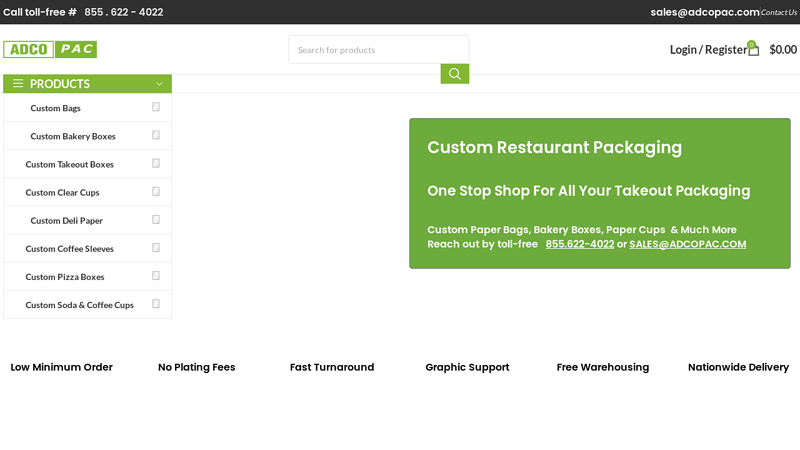
Task: Open Custom Soda & Coffee Cups category
Action: 80,305
